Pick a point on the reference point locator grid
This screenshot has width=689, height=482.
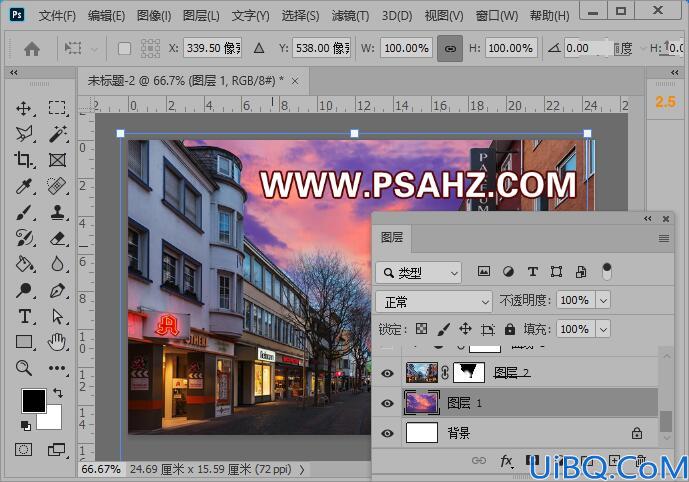coord(150,48)
